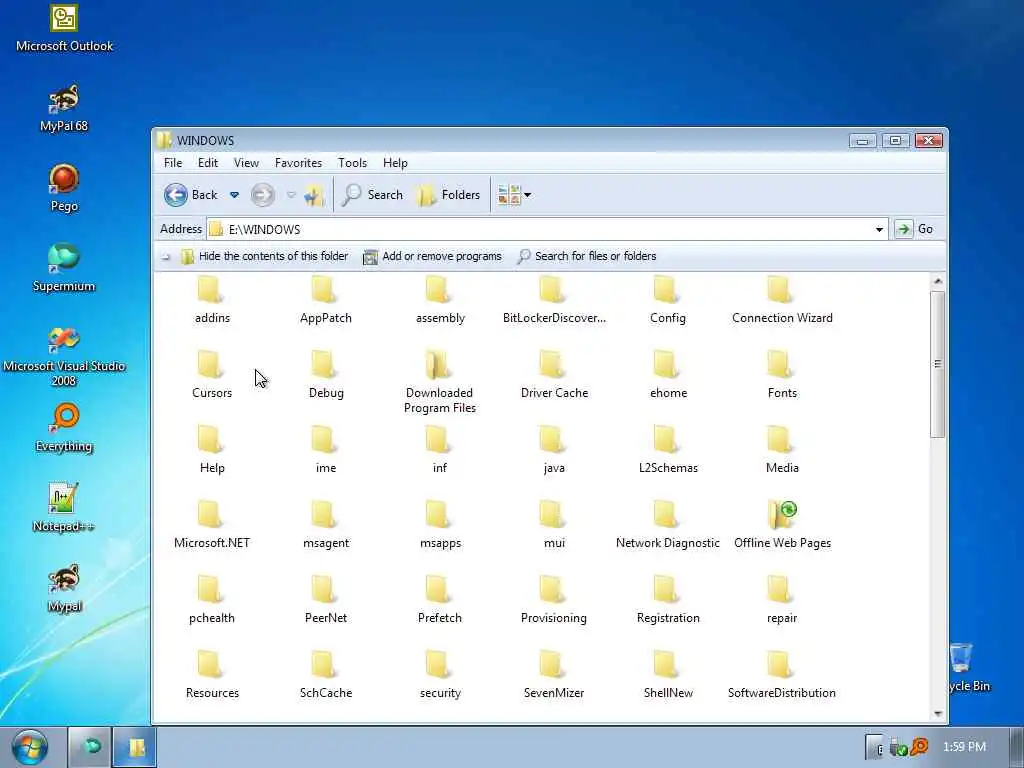Select the Cursors folder
Image resolution: width=1024 pixels, height=768 pixels.
(x=212, y=376)
